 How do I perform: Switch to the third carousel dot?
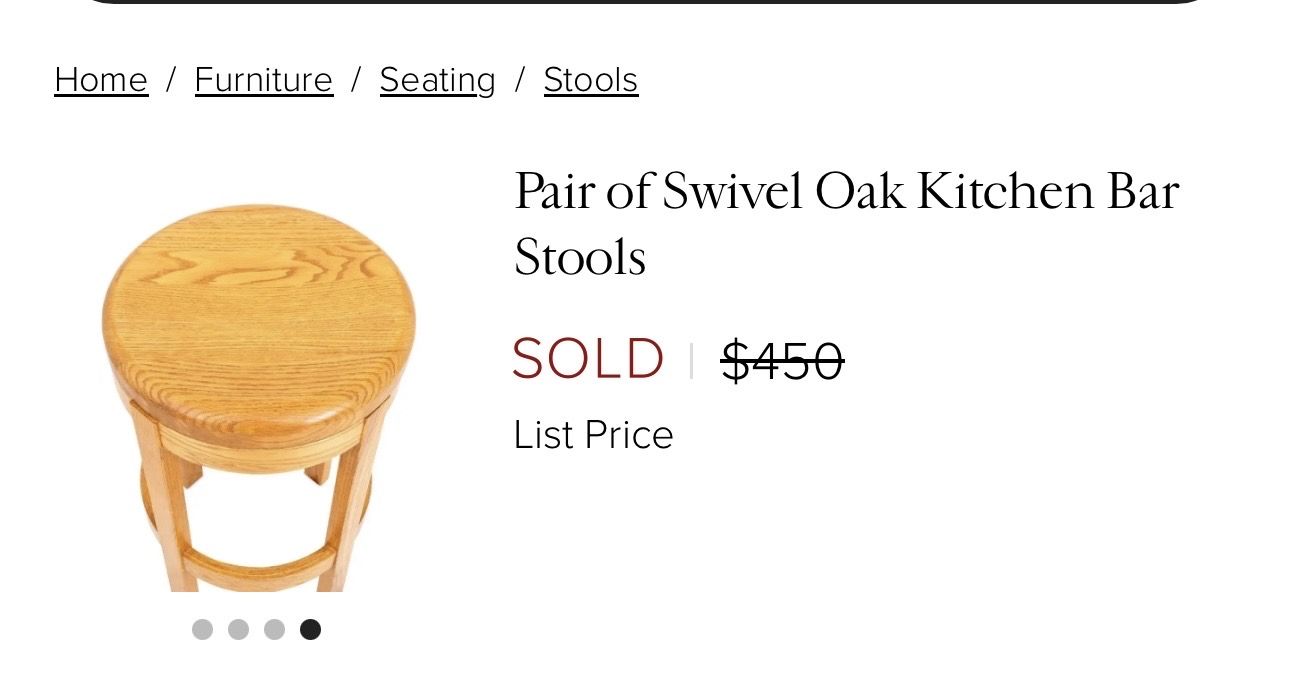click(274, 629)
